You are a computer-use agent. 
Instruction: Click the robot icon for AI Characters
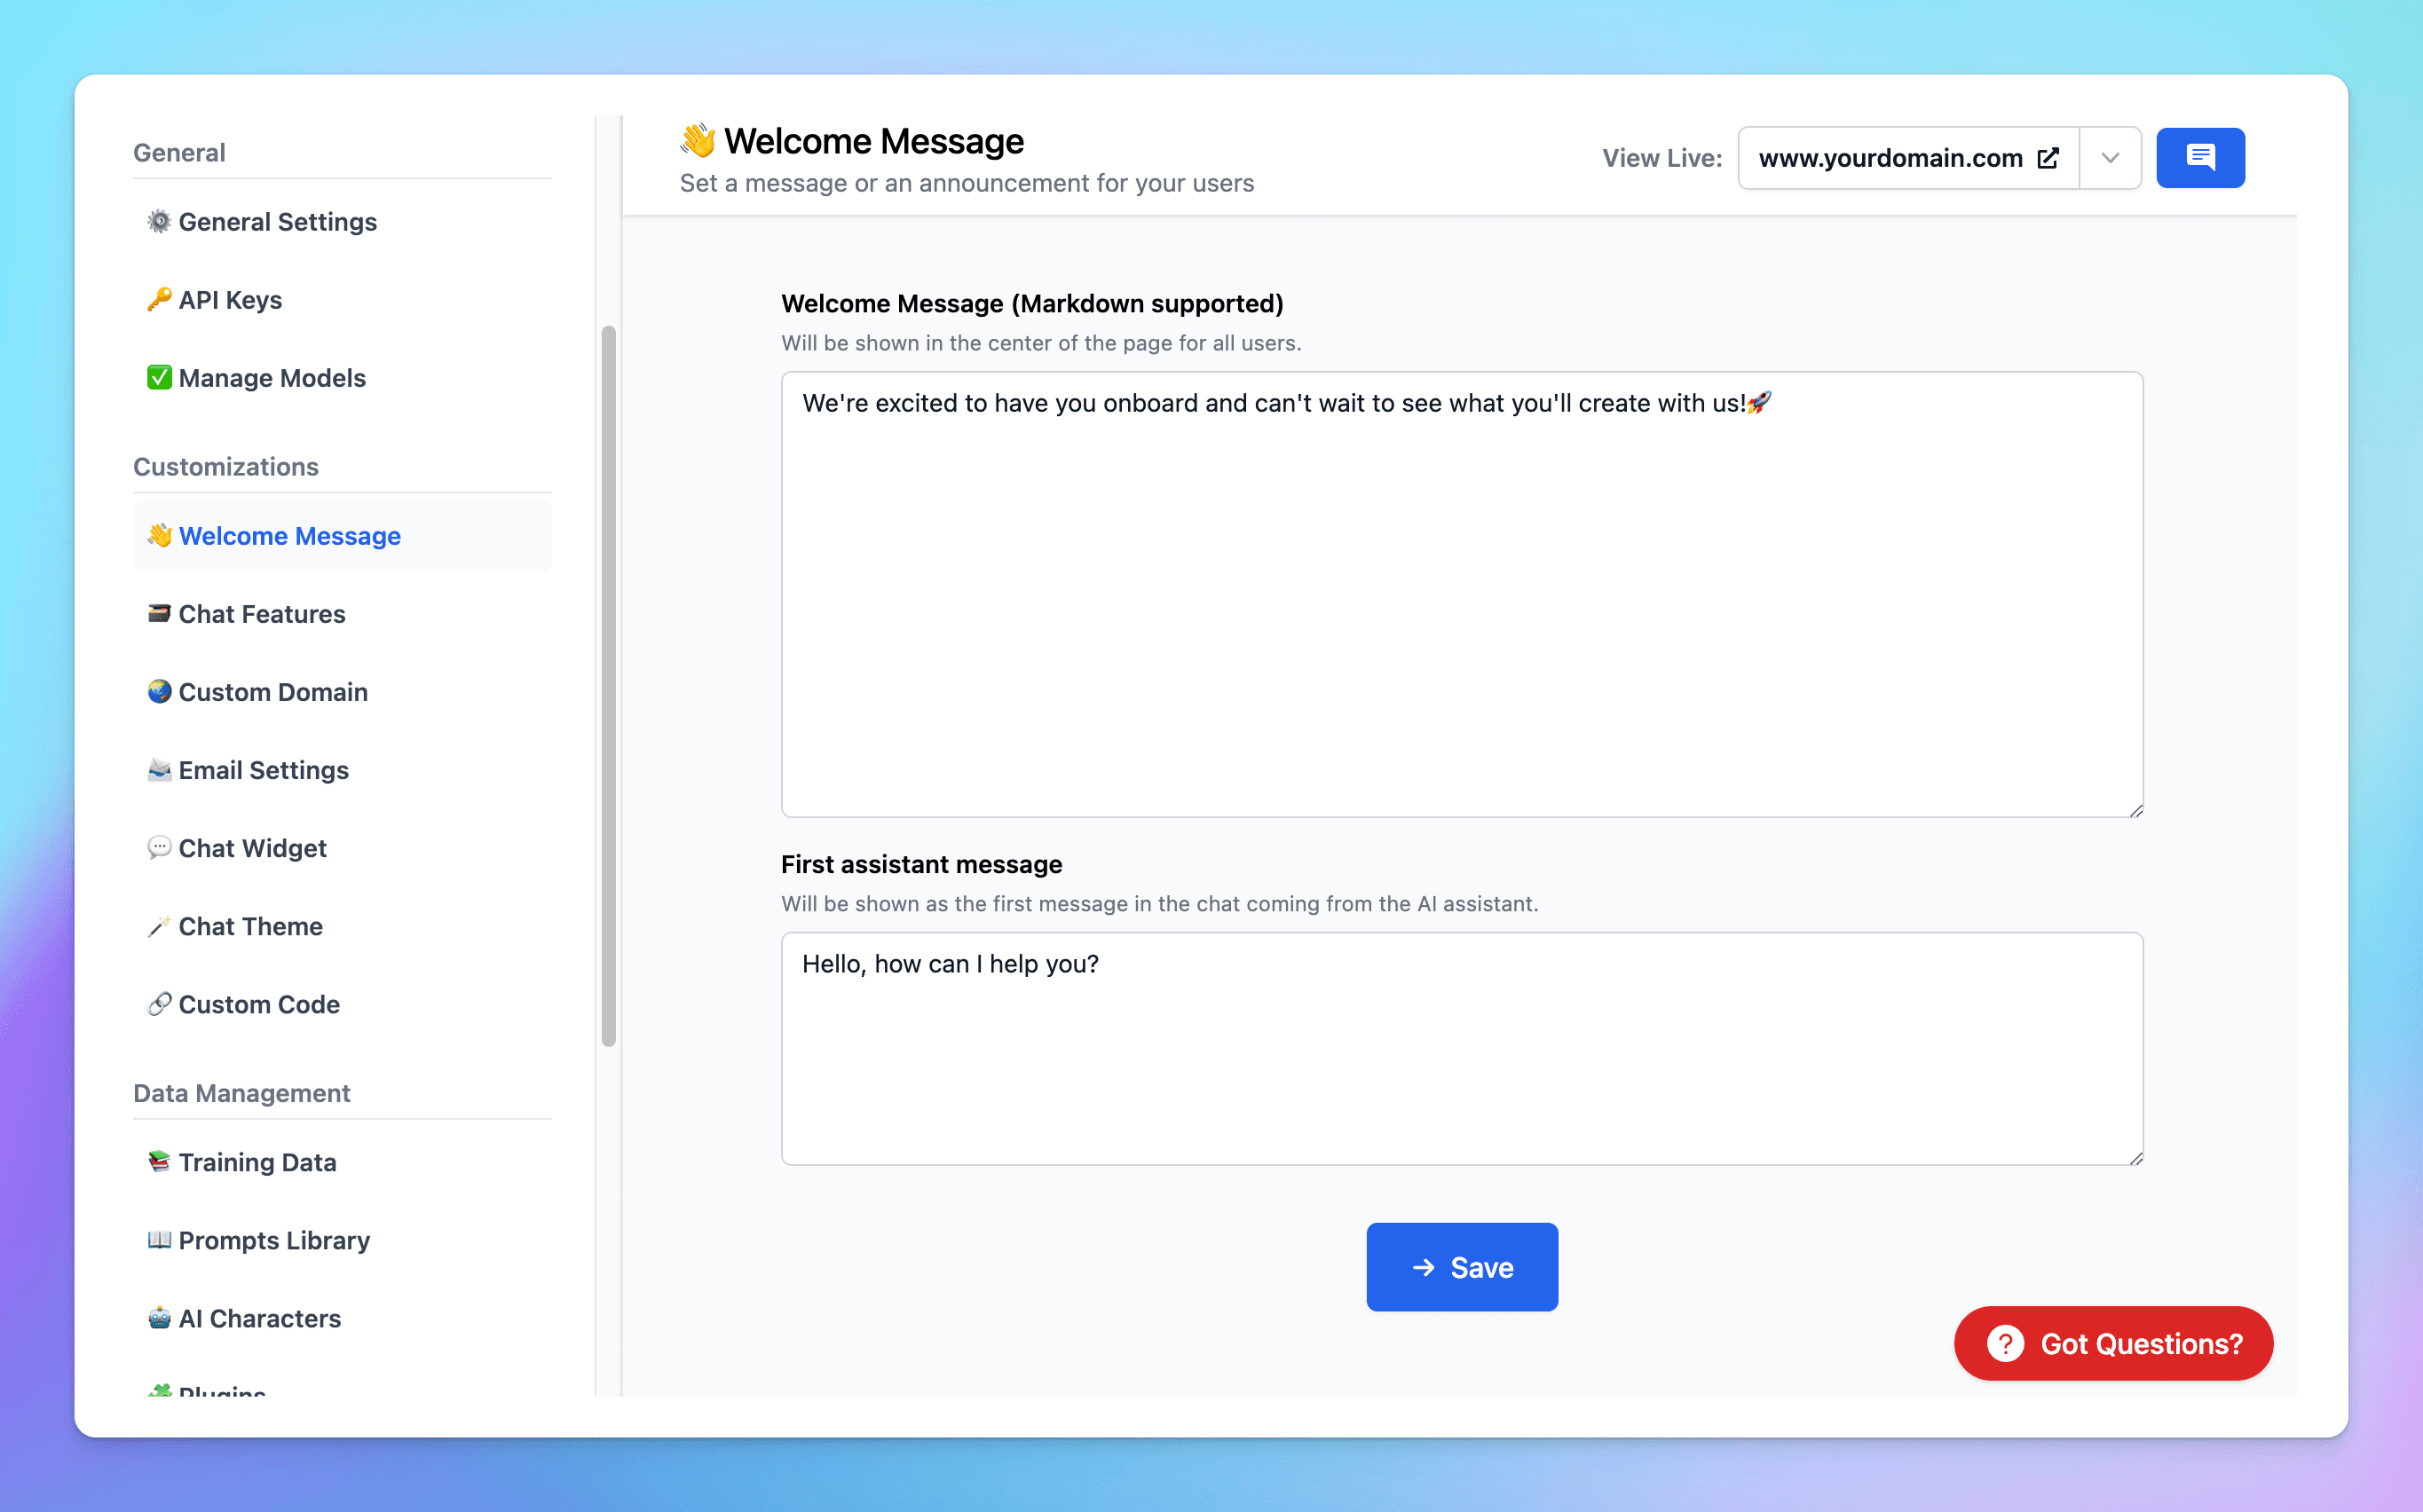pyautogui.click(x=159, y=1317)
